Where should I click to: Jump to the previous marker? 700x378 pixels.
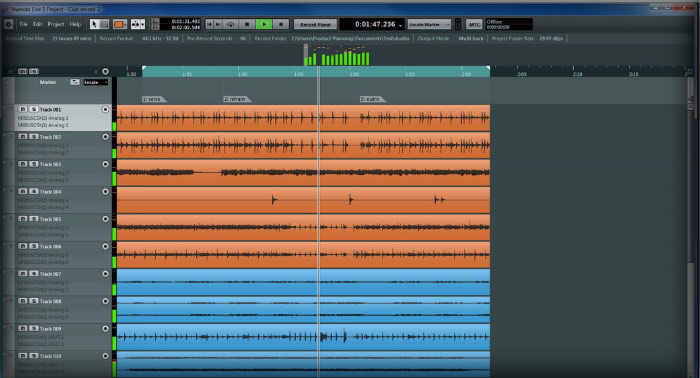click(x=209, y=24)
